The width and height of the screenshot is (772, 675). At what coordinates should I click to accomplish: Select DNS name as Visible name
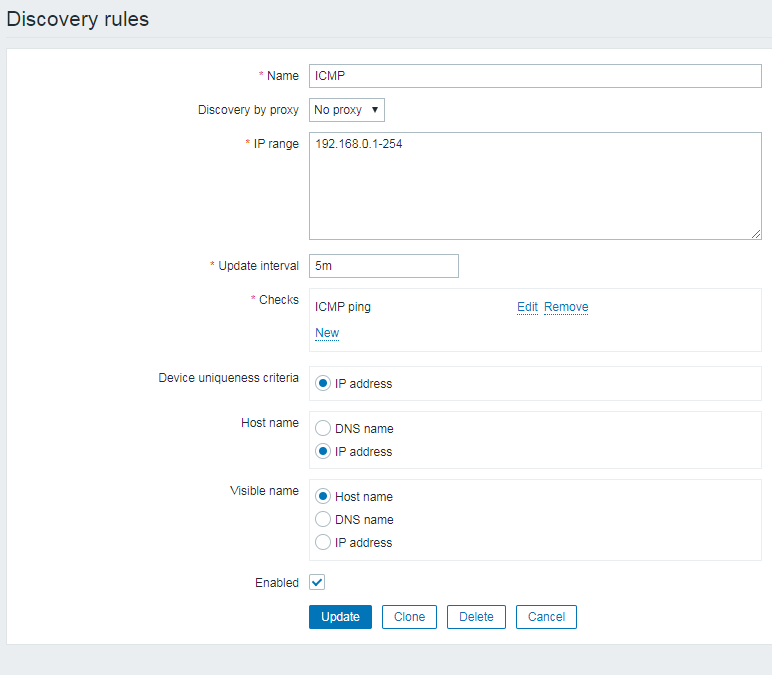click(323, 520)
